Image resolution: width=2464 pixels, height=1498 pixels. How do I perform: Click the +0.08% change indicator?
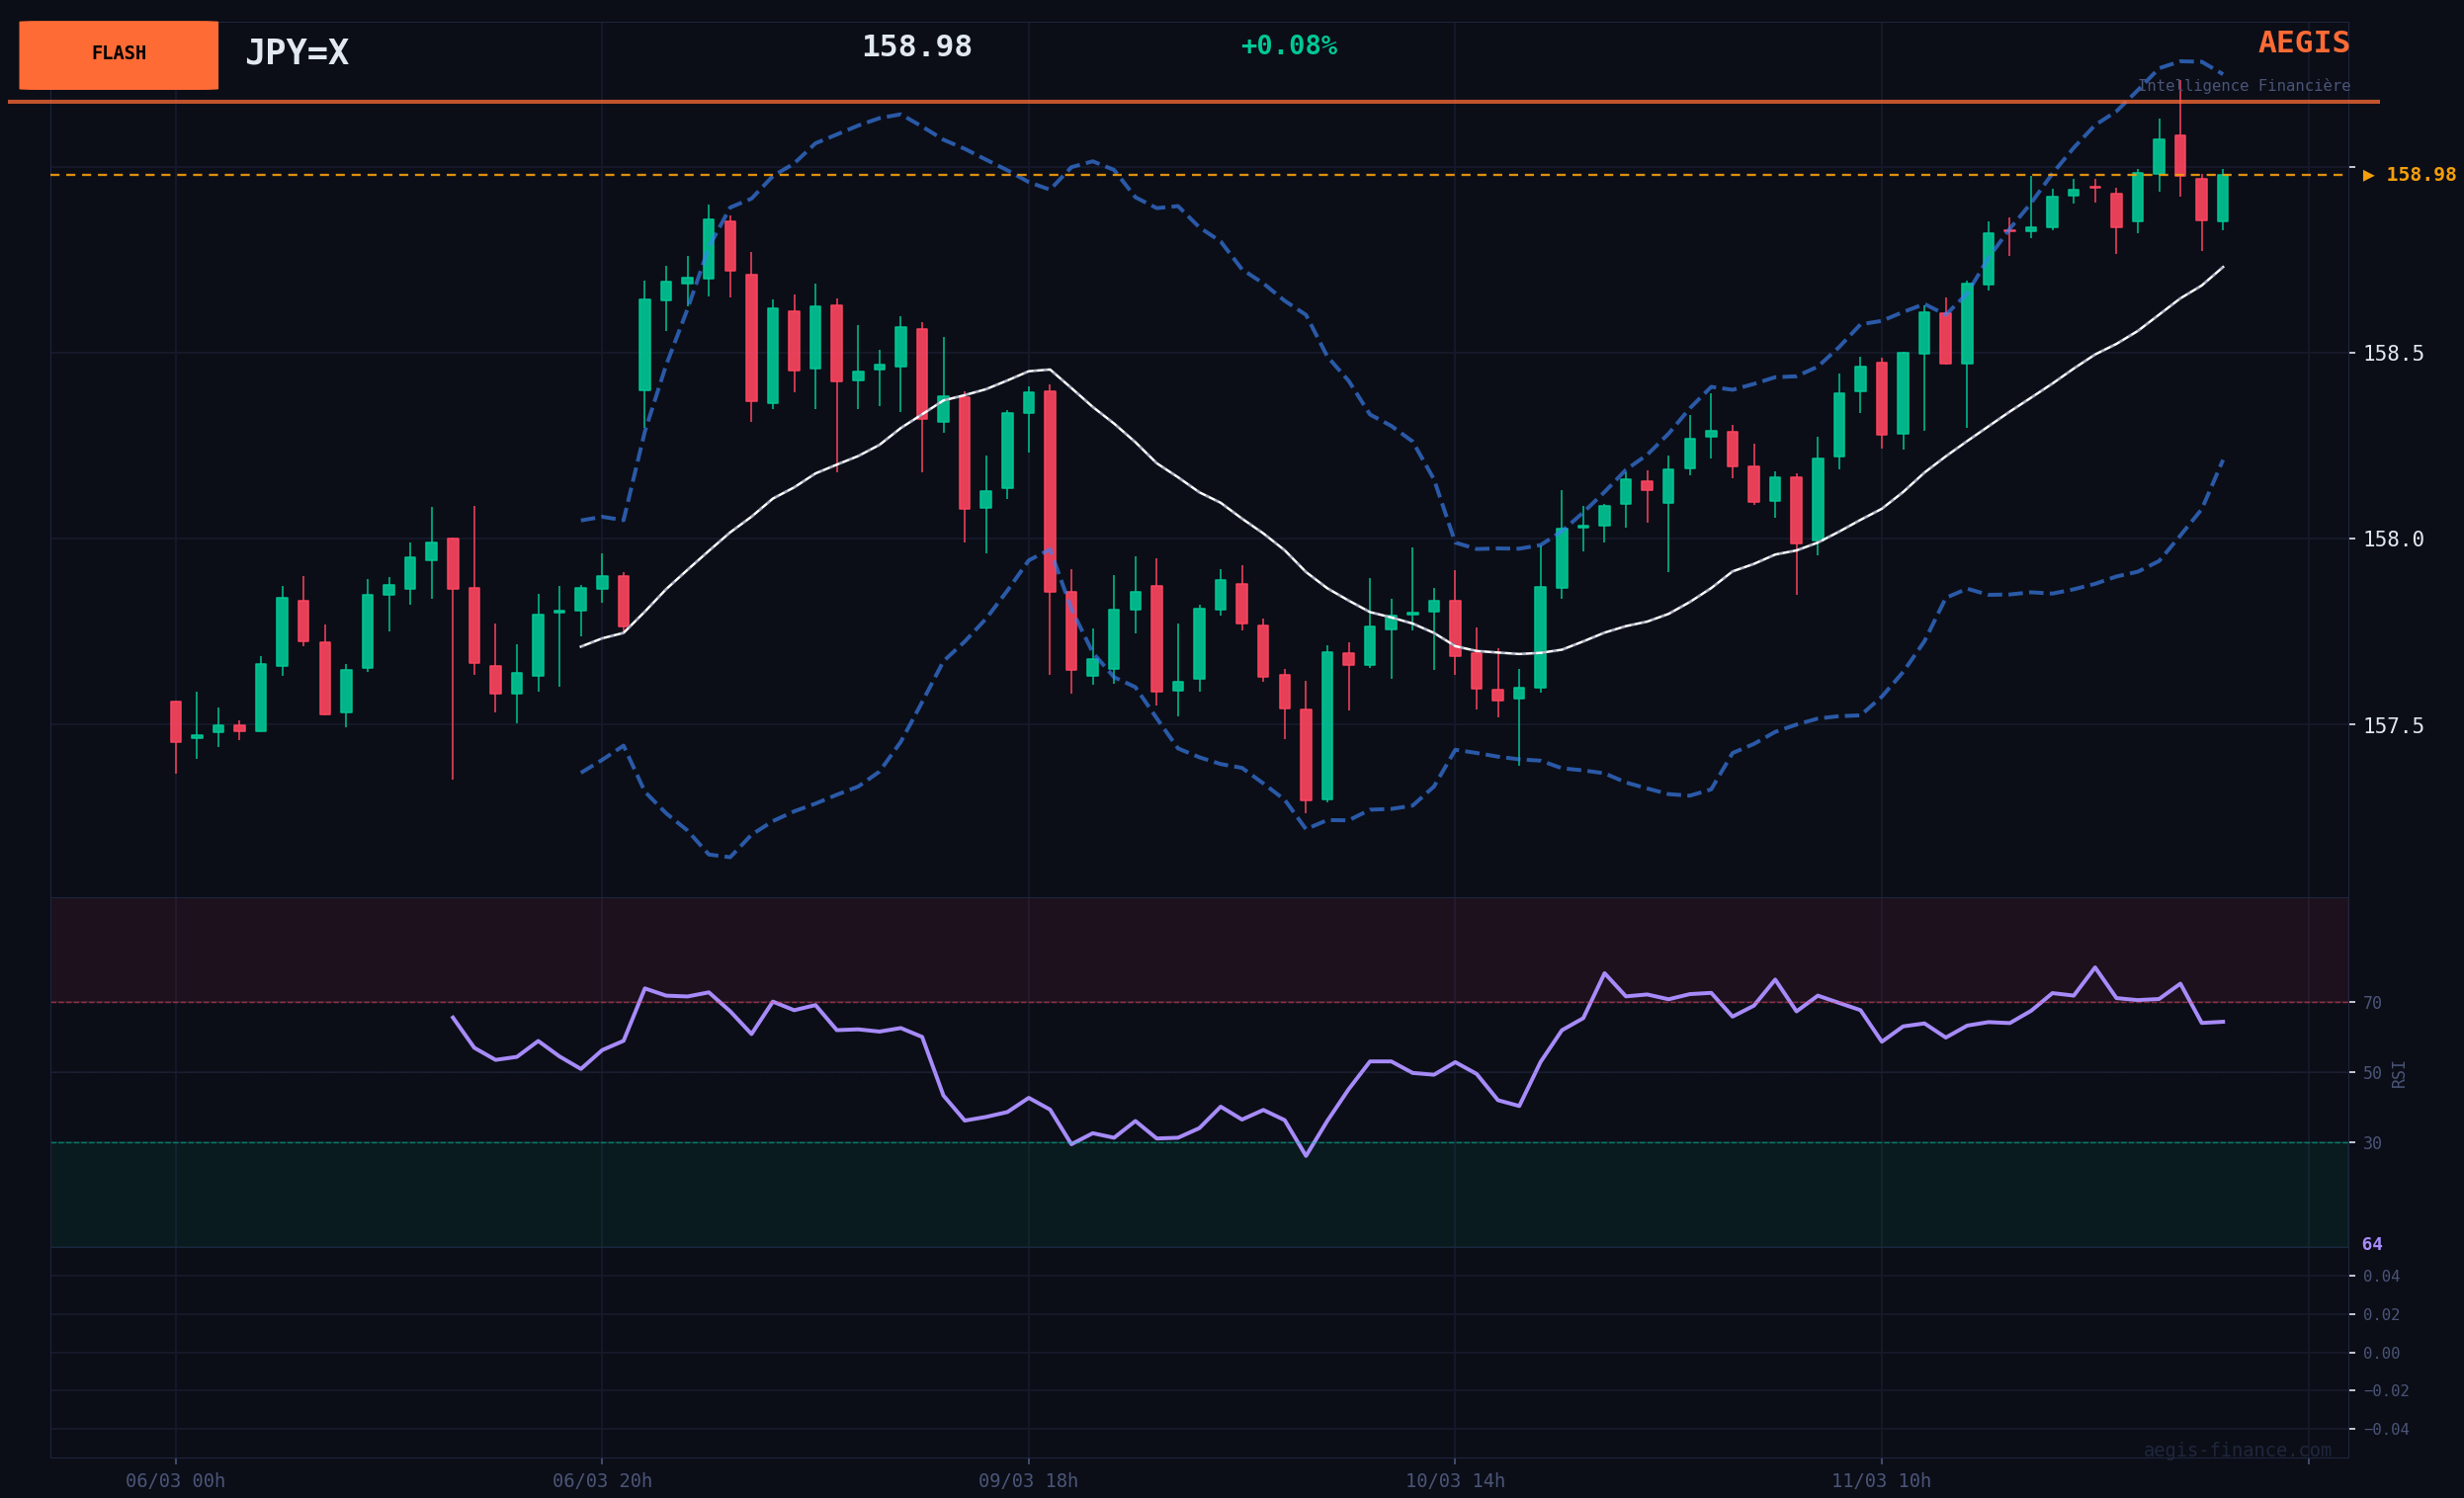pyautogui.click(x=1288, y=46)
